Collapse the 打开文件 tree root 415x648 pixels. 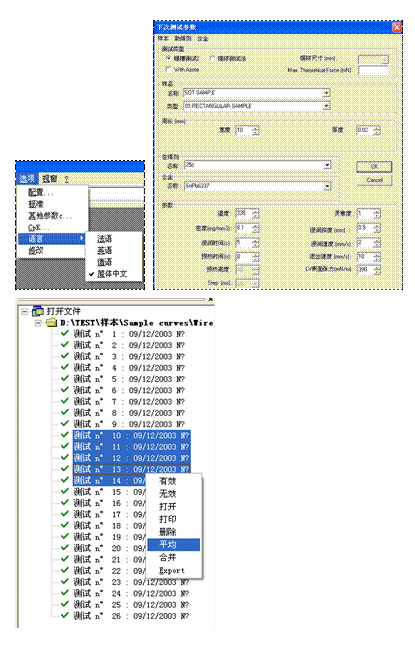25,311
